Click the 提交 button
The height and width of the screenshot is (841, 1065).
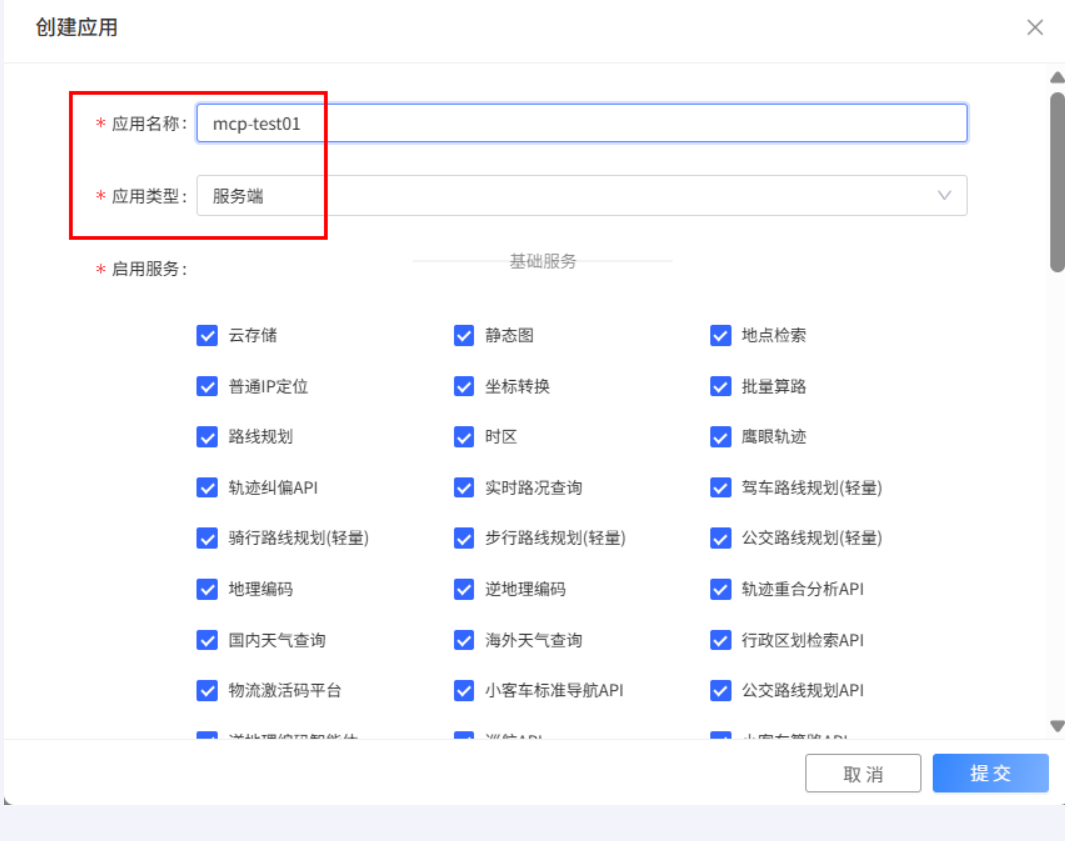pos(990,774)
